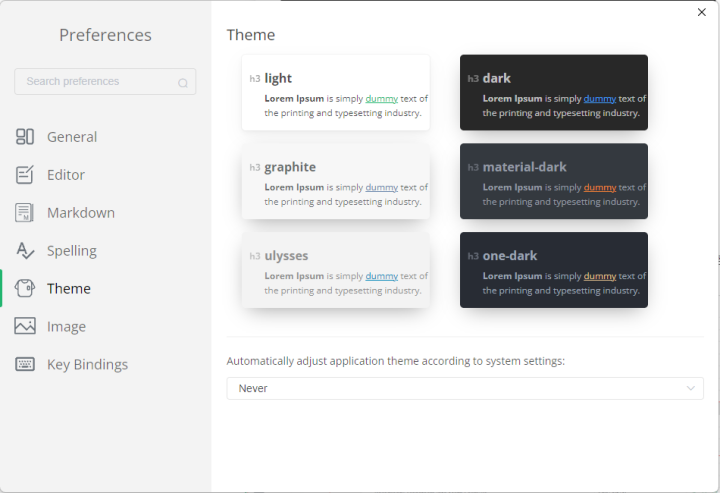
Task: Open the theme auto-adjust Never dropdown
Action: (x=465, y=388)
